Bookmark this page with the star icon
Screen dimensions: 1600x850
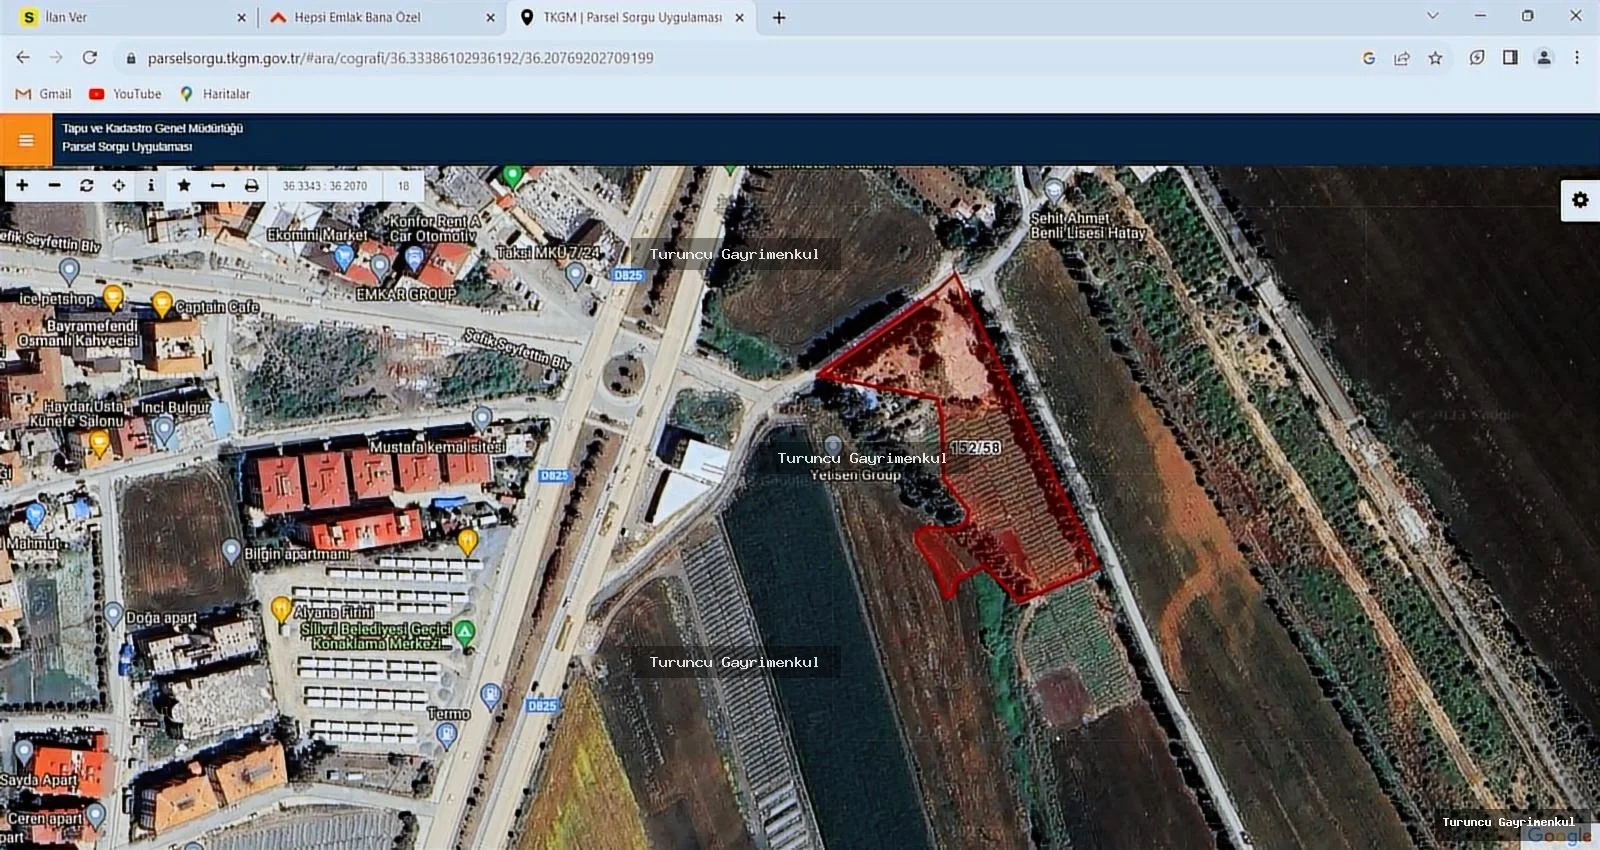click(x=1436, y=58)
